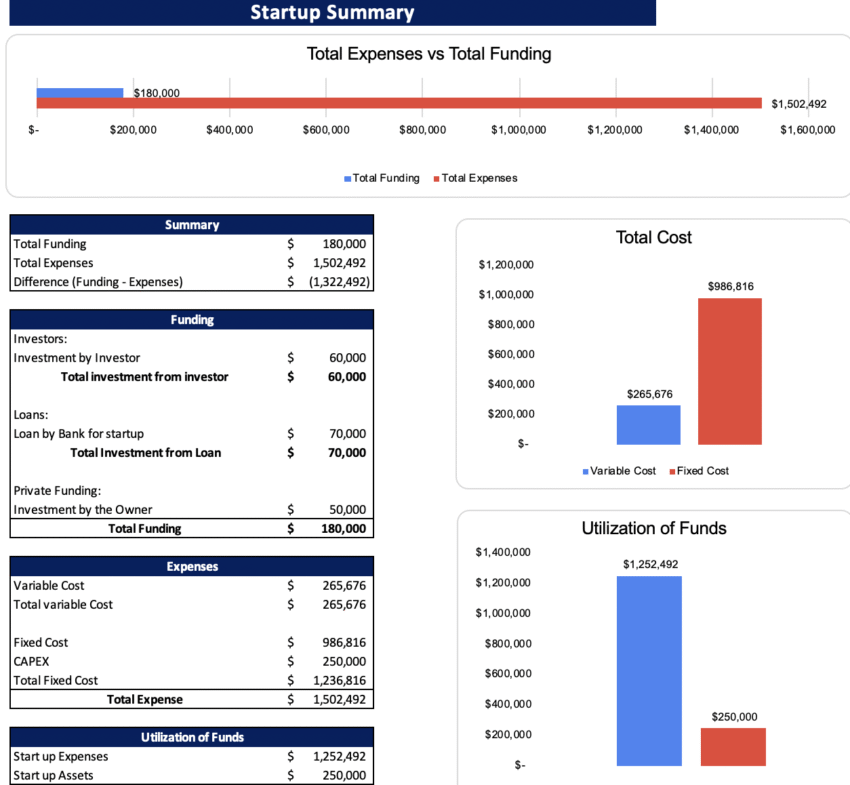Click the blue Utilization of Funds bar
The height and width of the screenshot is (785, 850).
coord(650,670)
